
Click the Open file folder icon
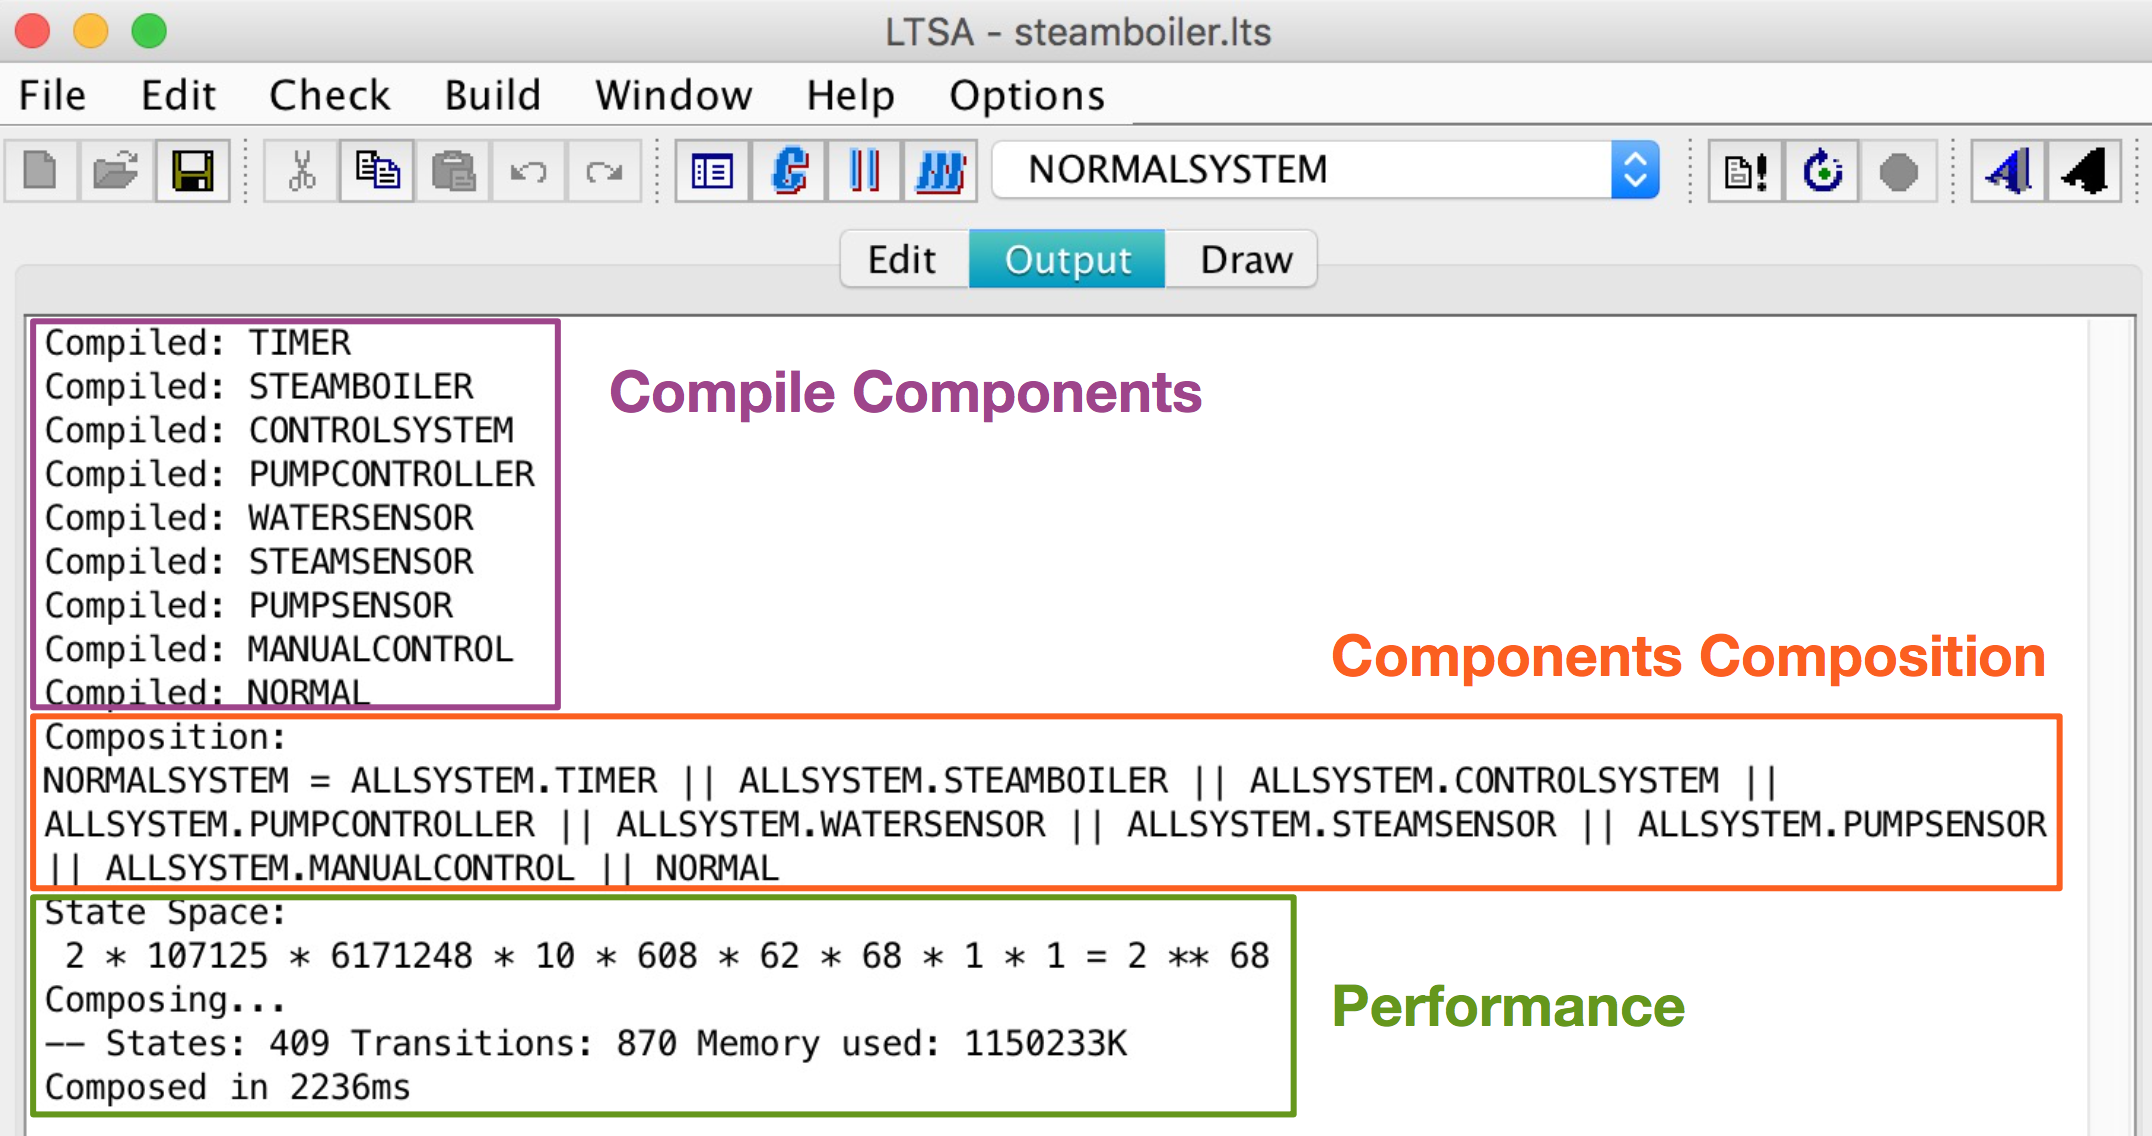coord(116,171)
